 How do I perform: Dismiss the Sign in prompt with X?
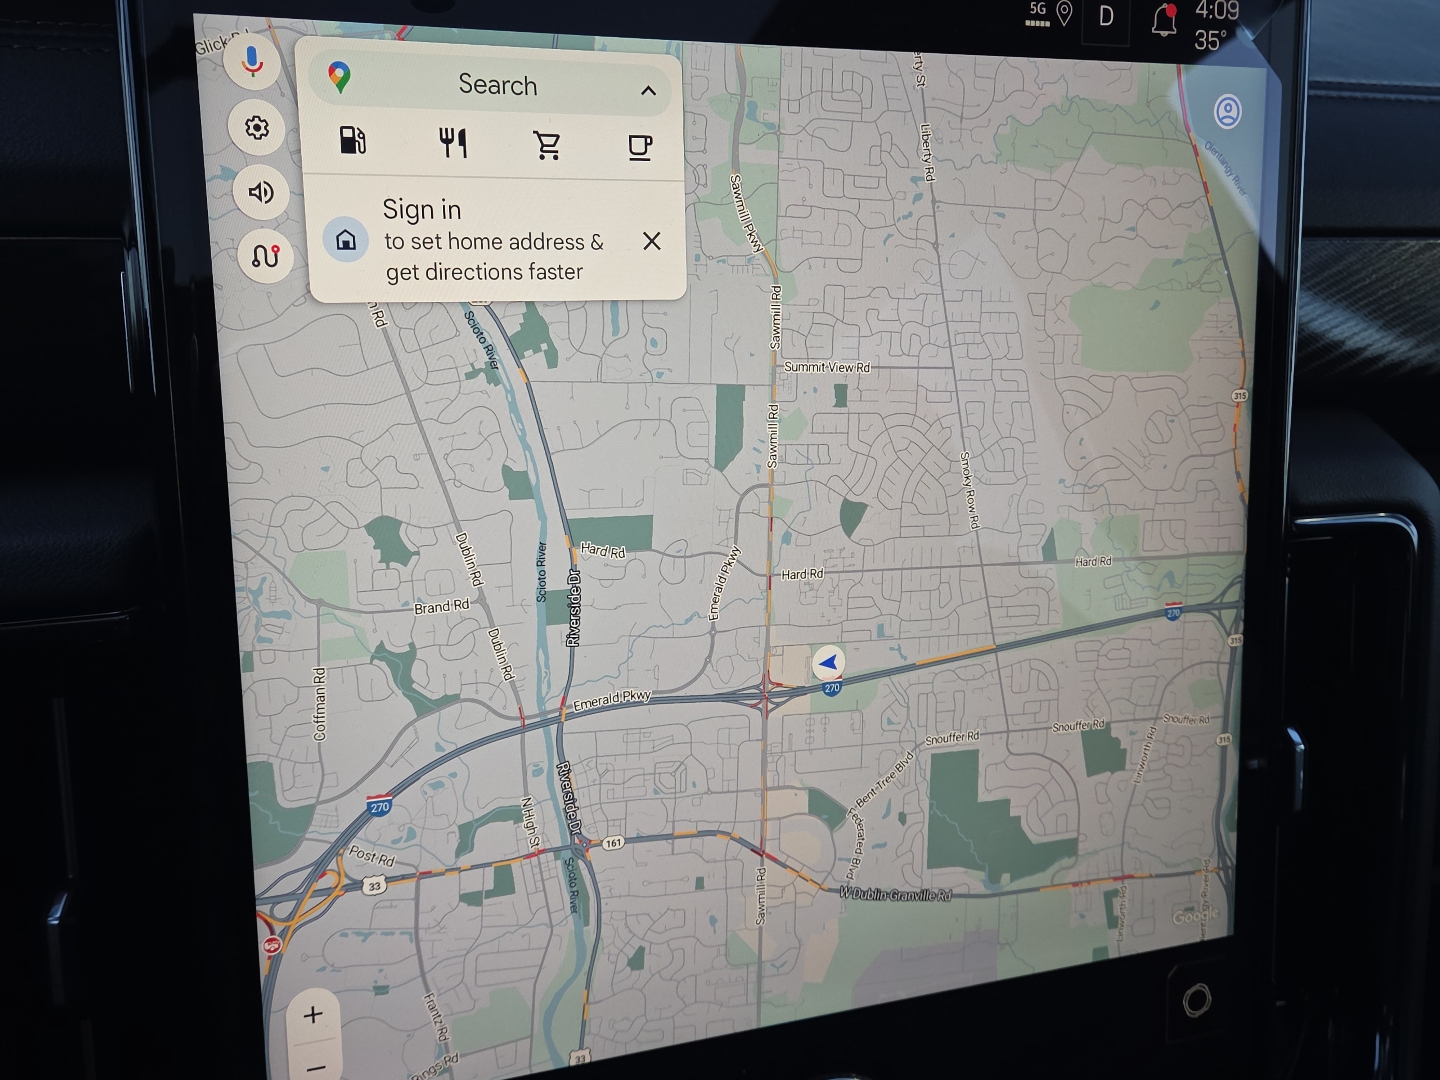tap(651, 241)
